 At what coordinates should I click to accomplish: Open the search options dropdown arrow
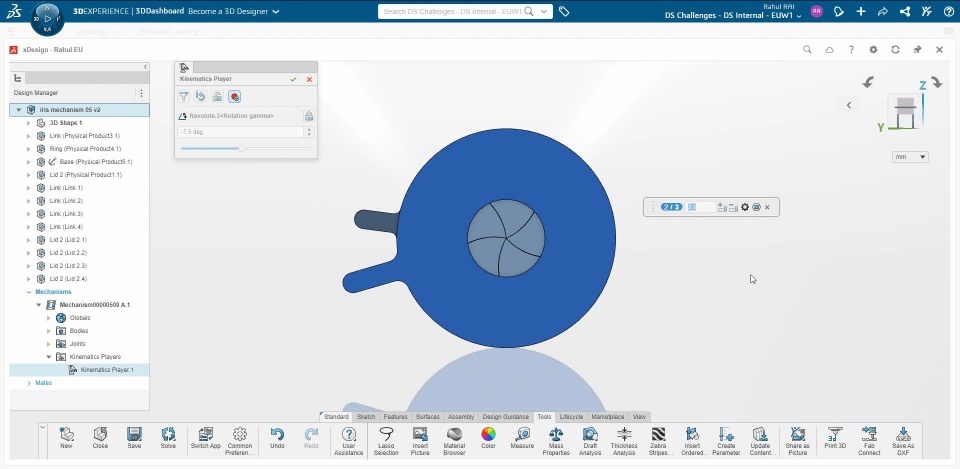click(544, 11)
